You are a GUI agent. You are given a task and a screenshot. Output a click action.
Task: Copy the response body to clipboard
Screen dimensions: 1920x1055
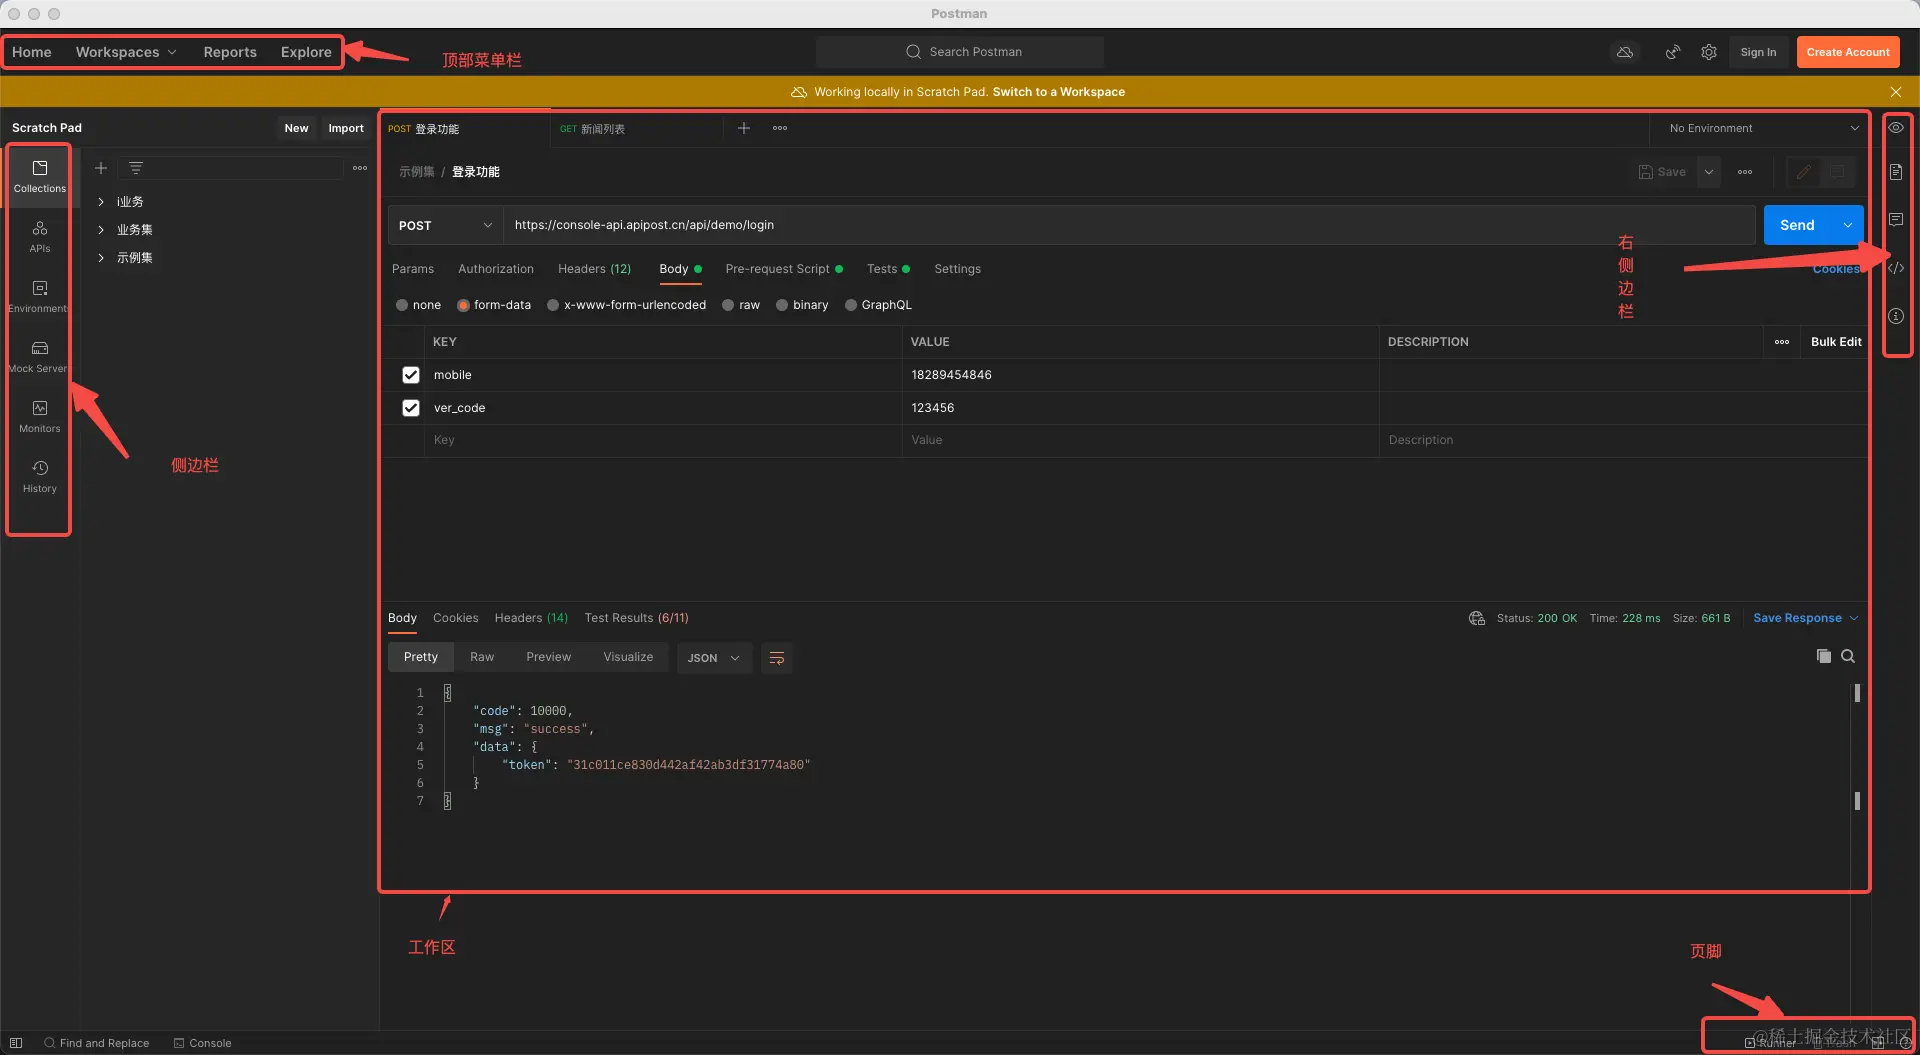point(1824,656)
